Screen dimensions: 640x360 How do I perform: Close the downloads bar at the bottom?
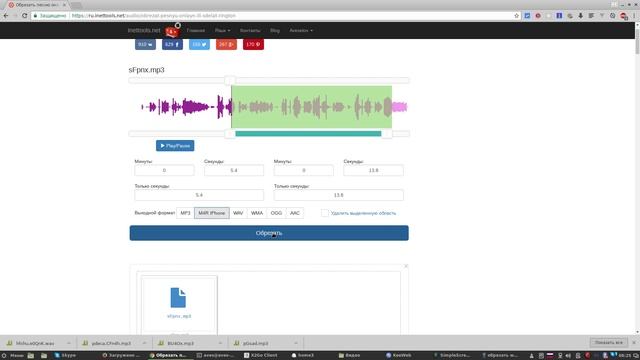[x=634, y=343]
